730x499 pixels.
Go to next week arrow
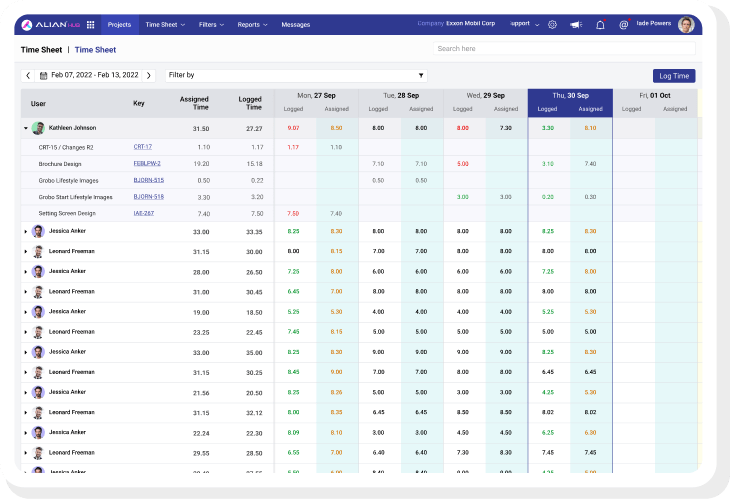click(x=149, y=75)
